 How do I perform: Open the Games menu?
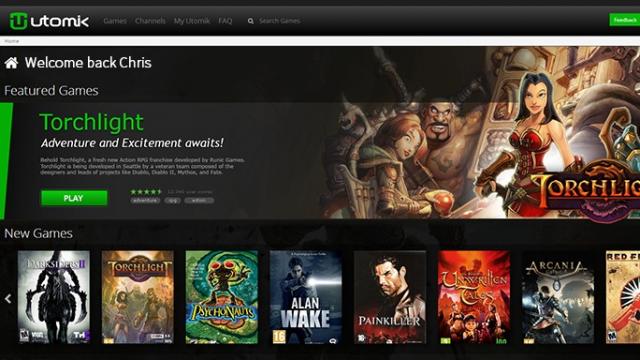click(115, 21)
